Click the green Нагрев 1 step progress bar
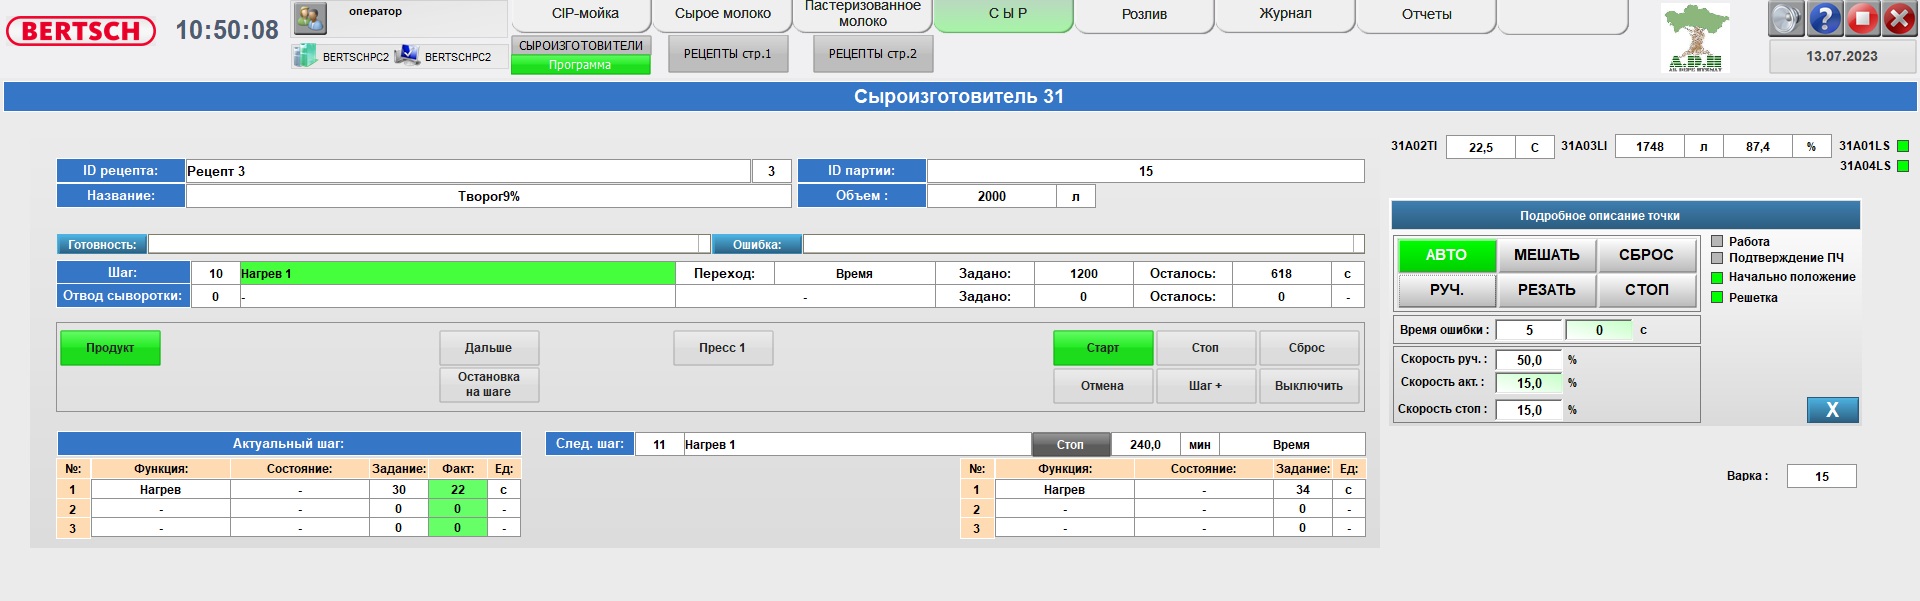 point(457,273)
